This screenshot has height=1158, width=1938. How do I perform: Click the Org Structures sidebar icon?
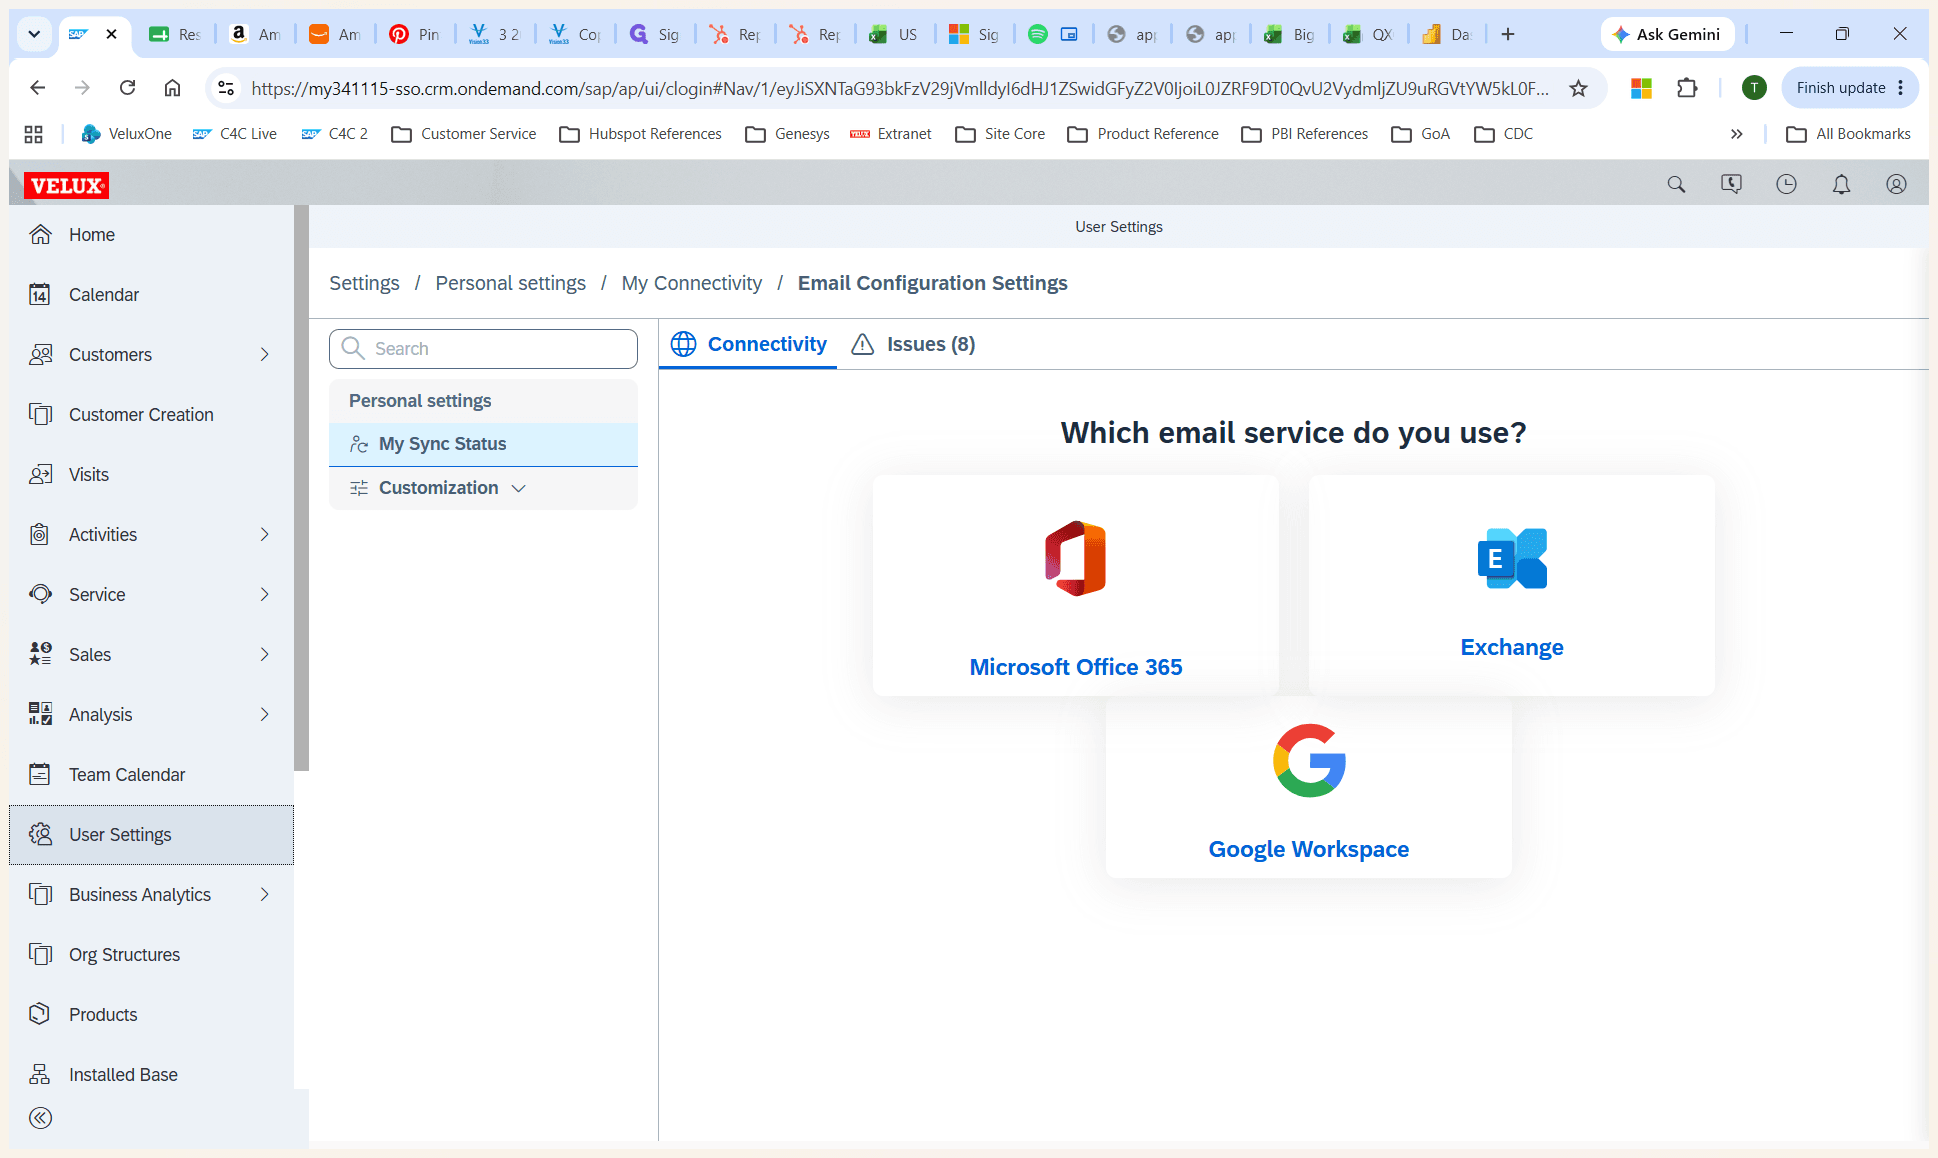pyautogui.click(x=40, y=955)
